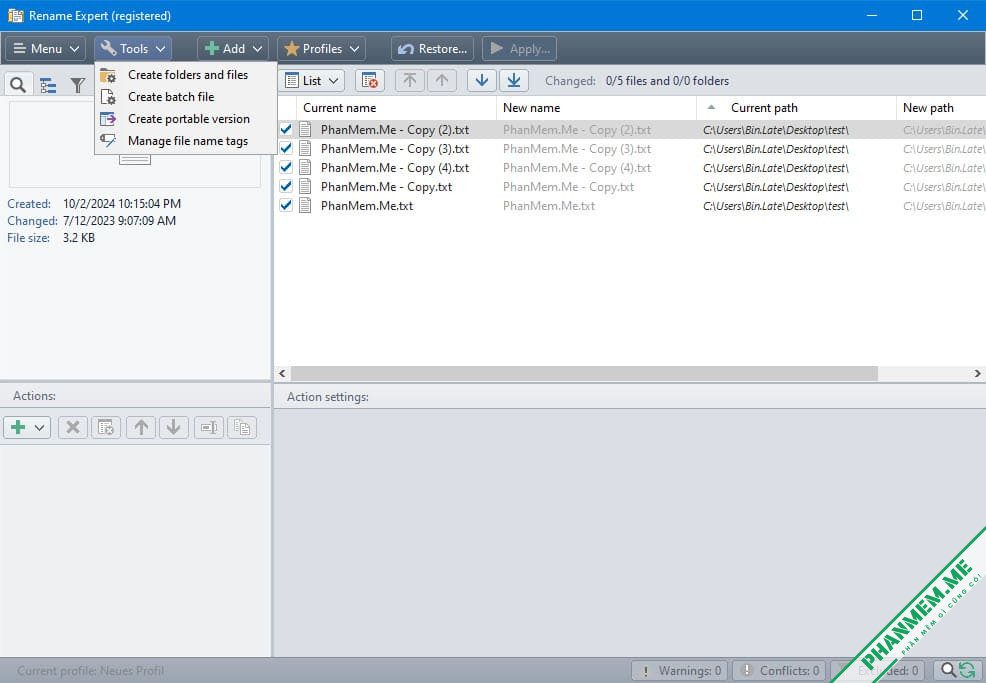Click move action up icon
This screenshot has width=986, height=683.
[141, 428]
